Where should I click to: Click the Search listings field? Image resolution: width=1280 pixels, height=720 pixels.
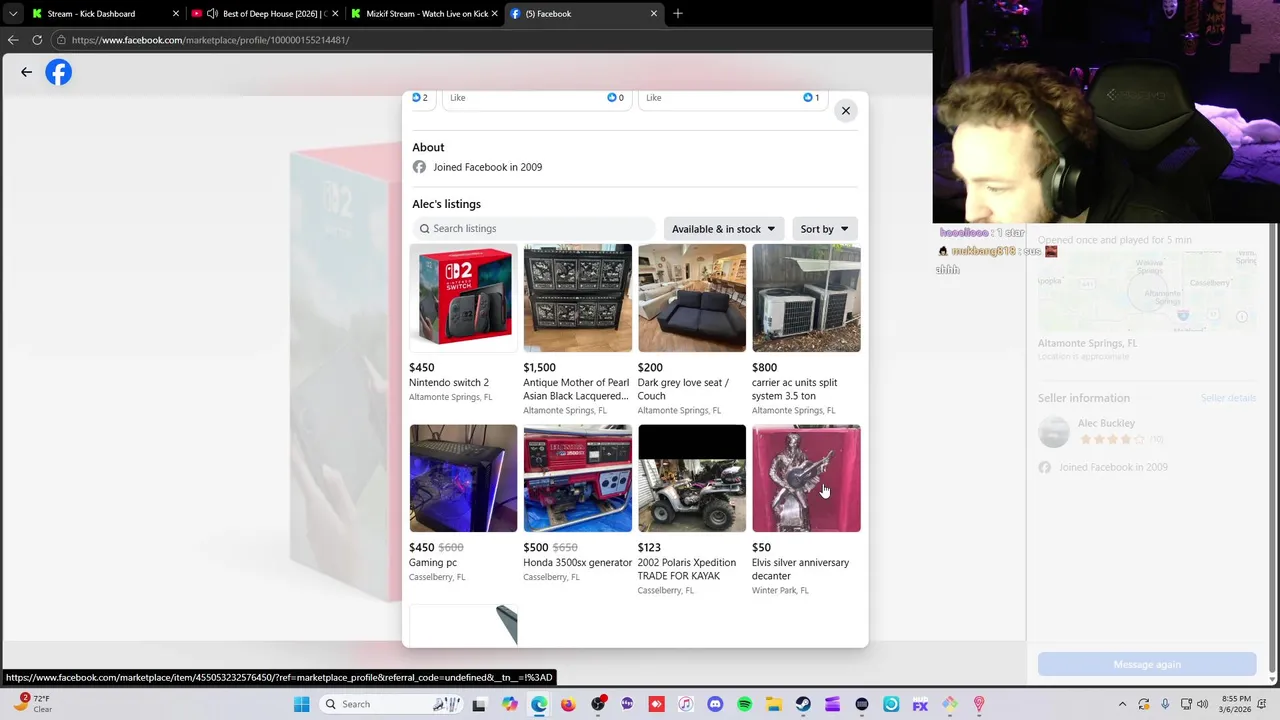pyautogui.click(x=533, y=229)
